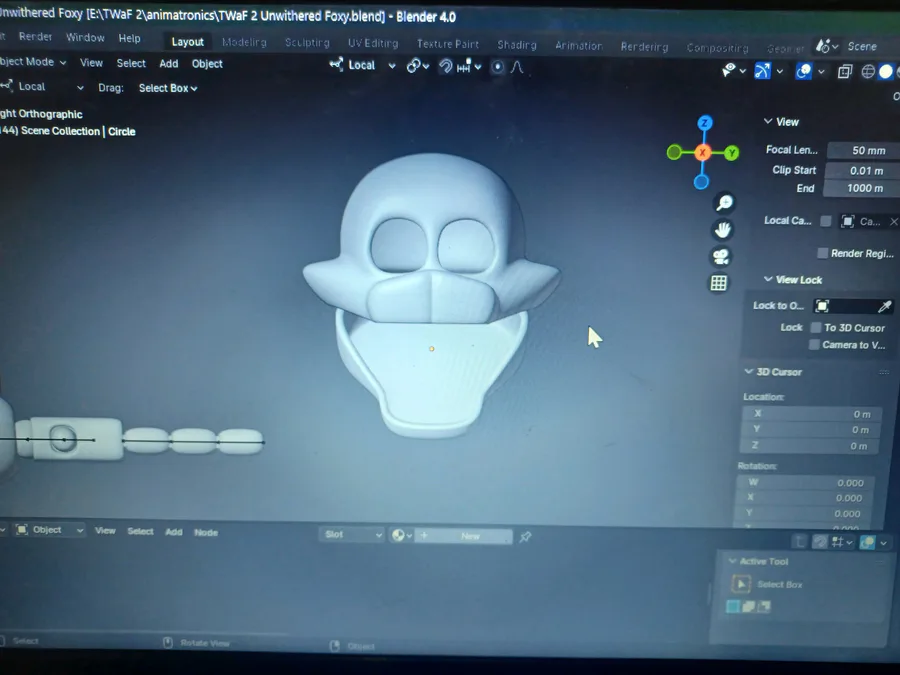Image resolution: width=900 pixels, height=675 pixels.
Task: Switch to solid viewport shading
Action: click(886, 72)
